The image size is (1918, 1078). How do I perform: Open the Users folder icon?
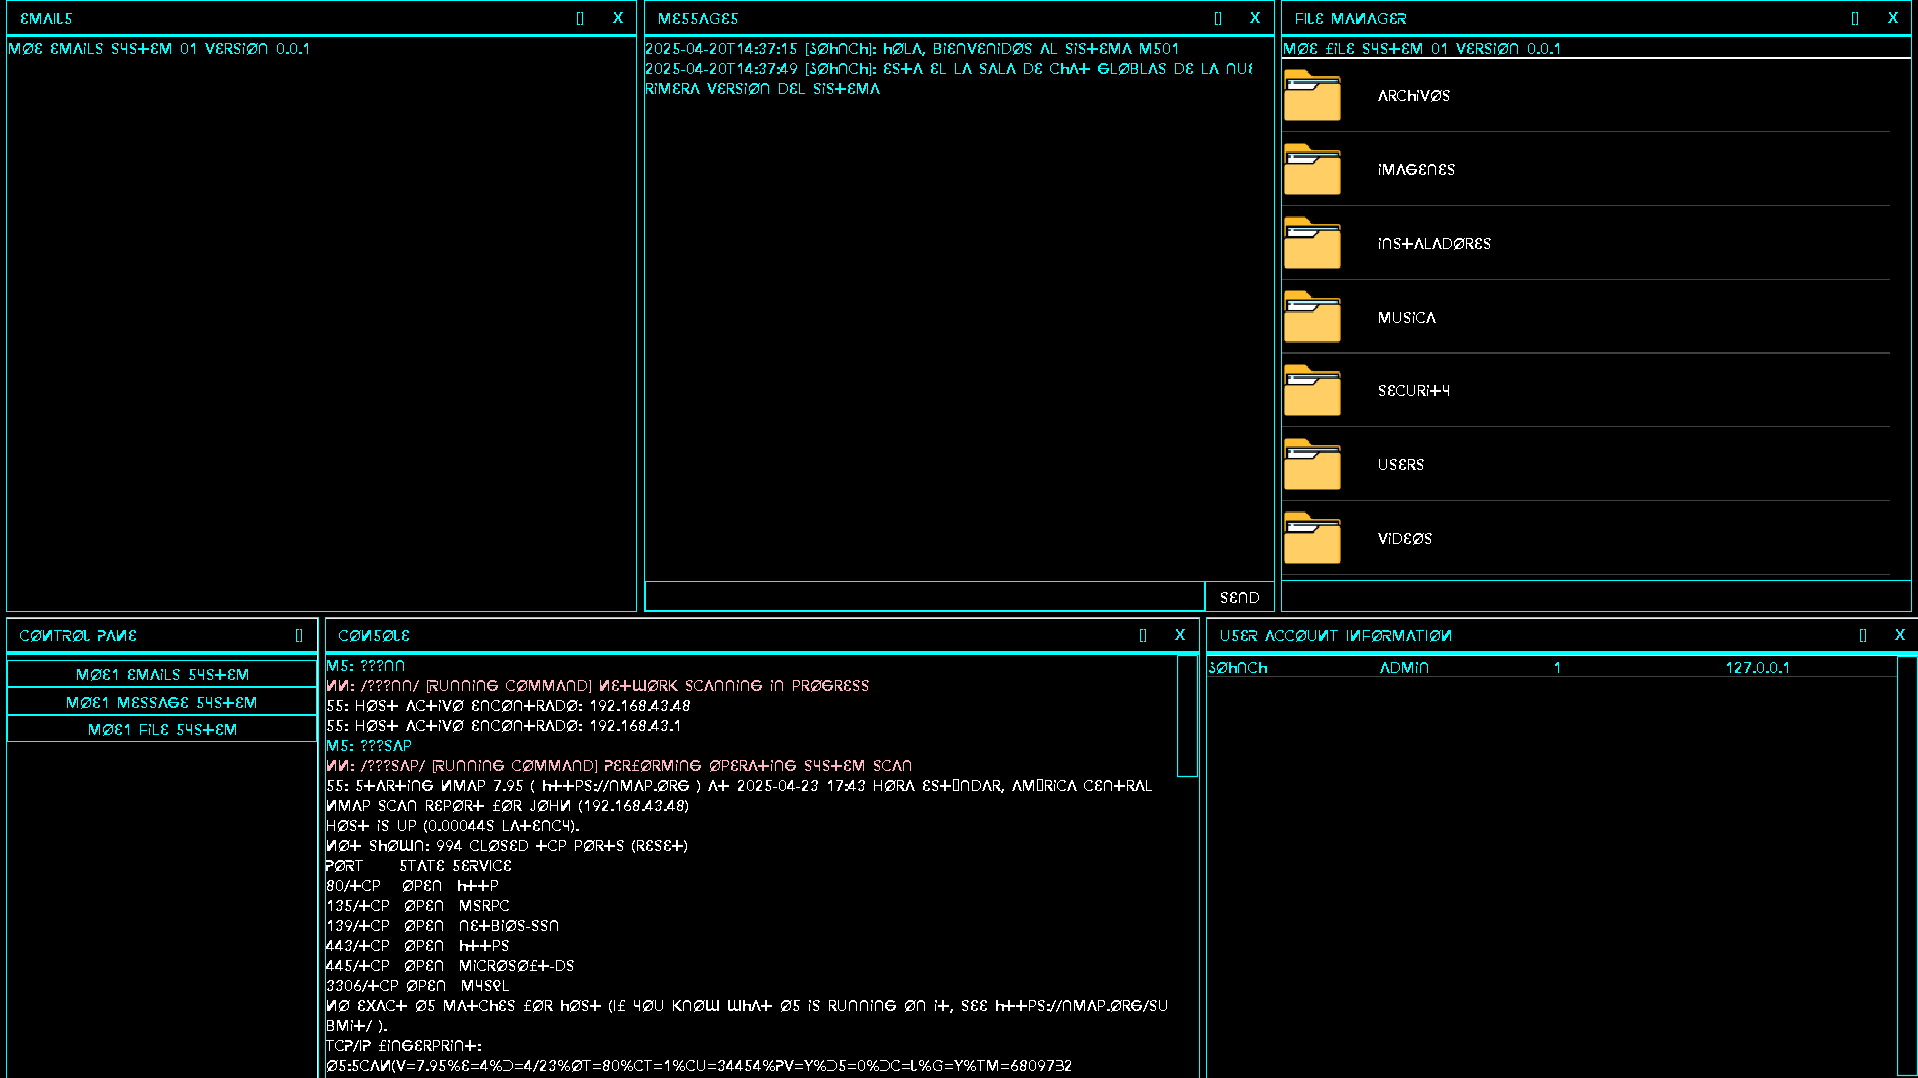1312,465
